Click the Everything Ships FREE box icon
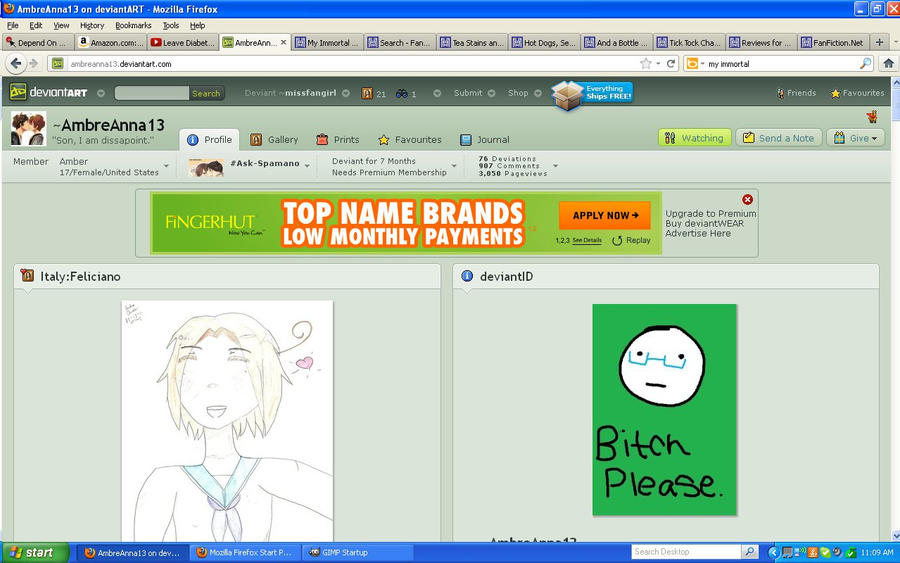This screenshot has width=900, height=563. 567,95
